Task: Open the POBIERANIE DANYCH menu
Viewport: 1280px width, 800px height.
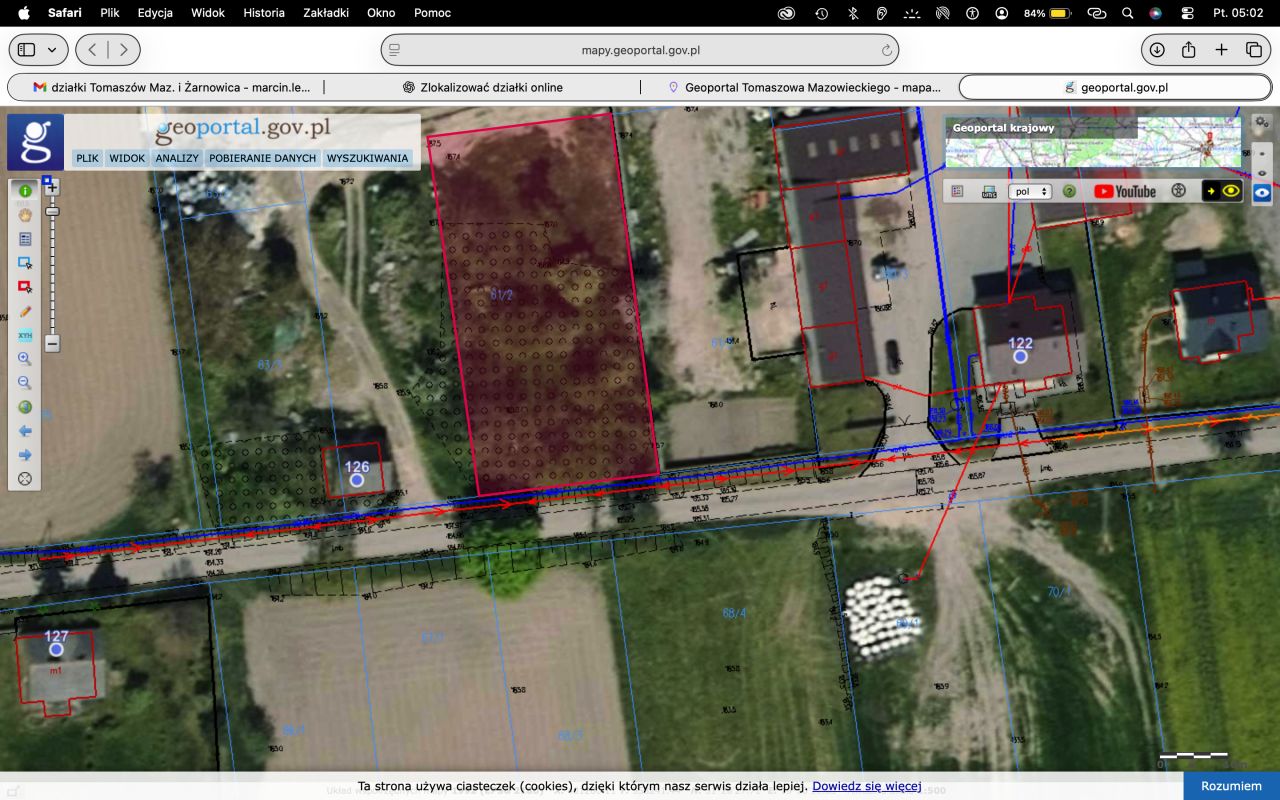Action: [263, 158]
